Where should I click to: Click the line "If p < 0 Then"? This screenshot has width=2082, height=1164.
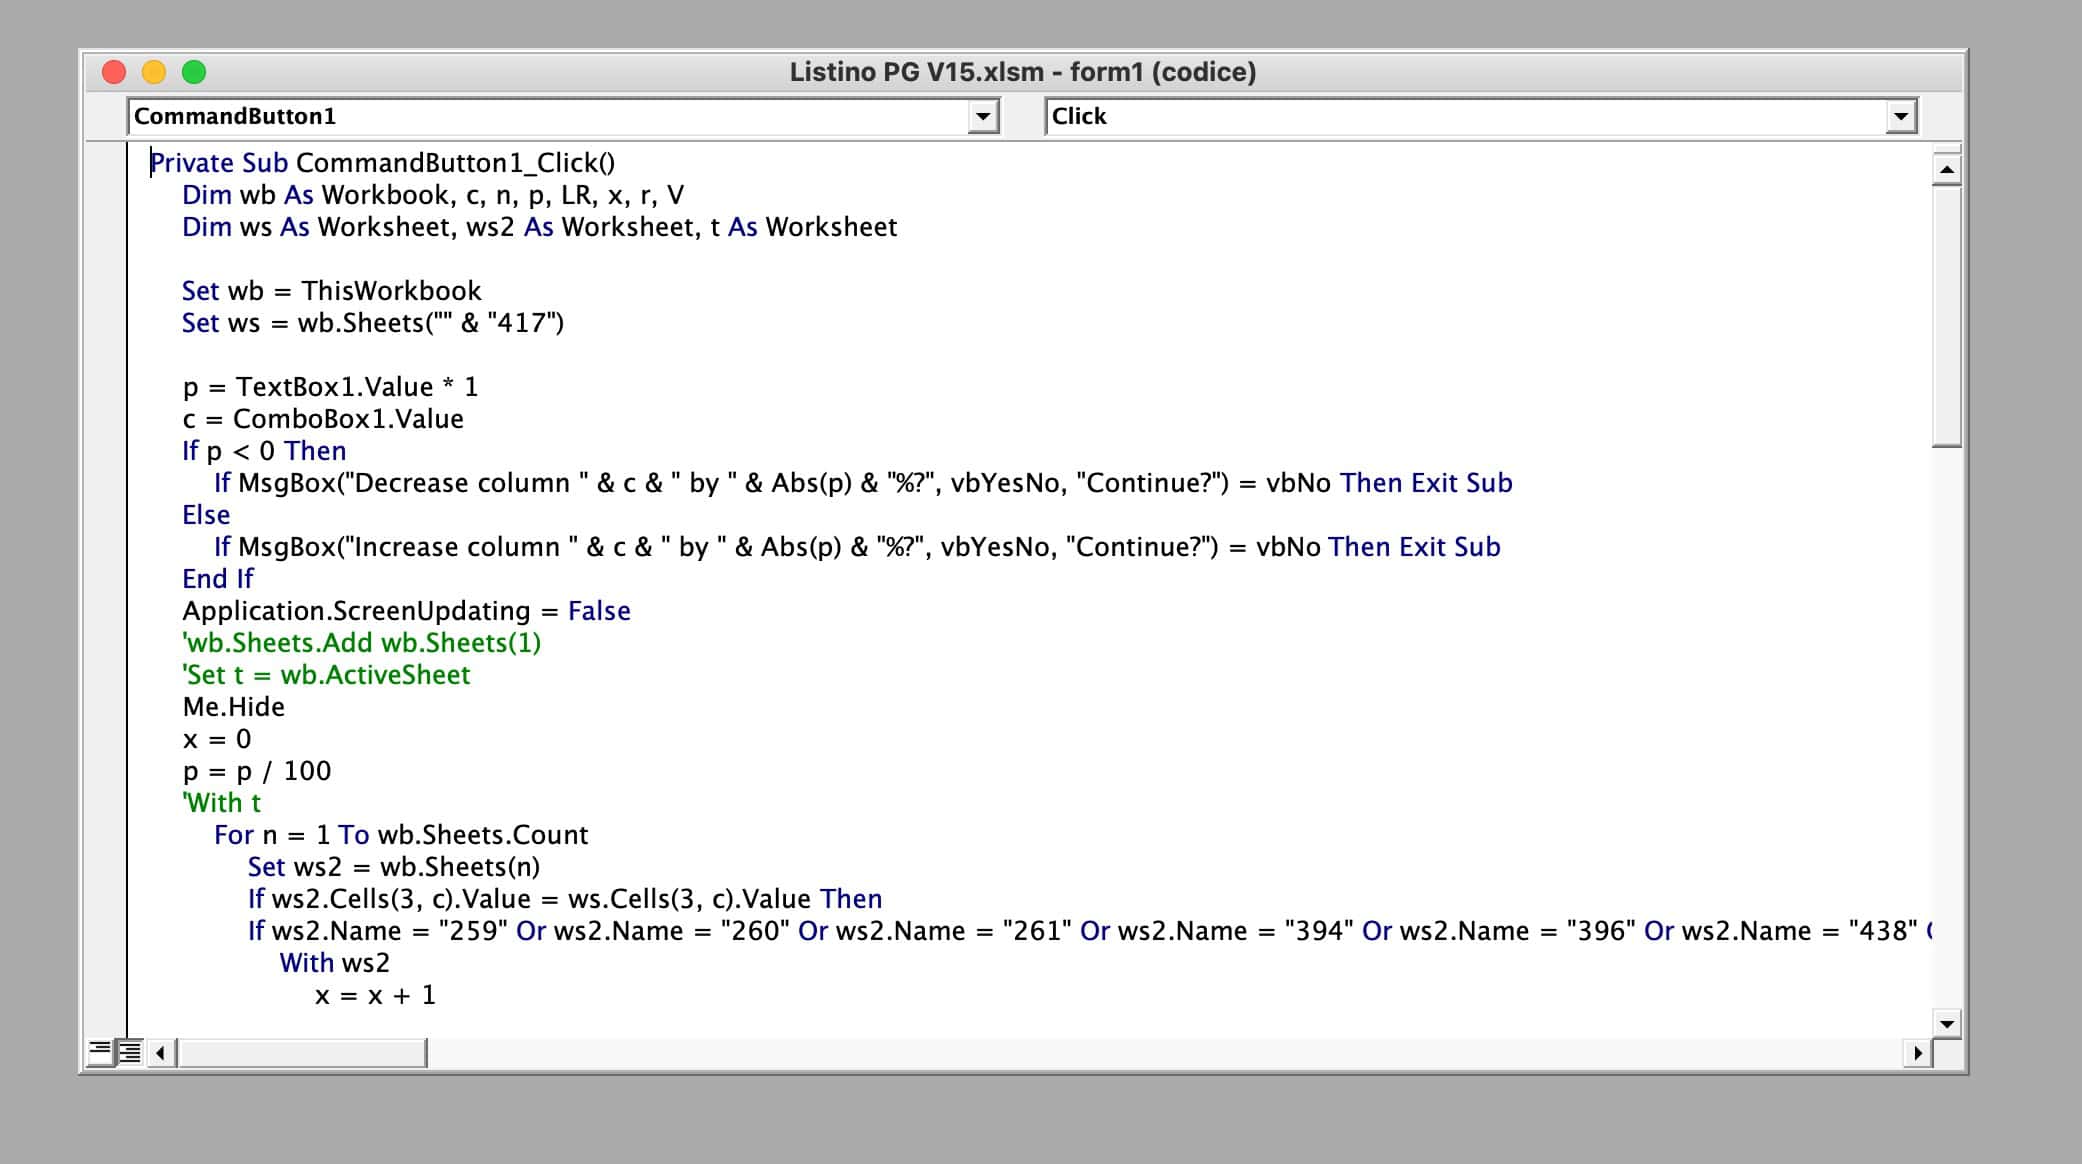[x=264, y=451]
